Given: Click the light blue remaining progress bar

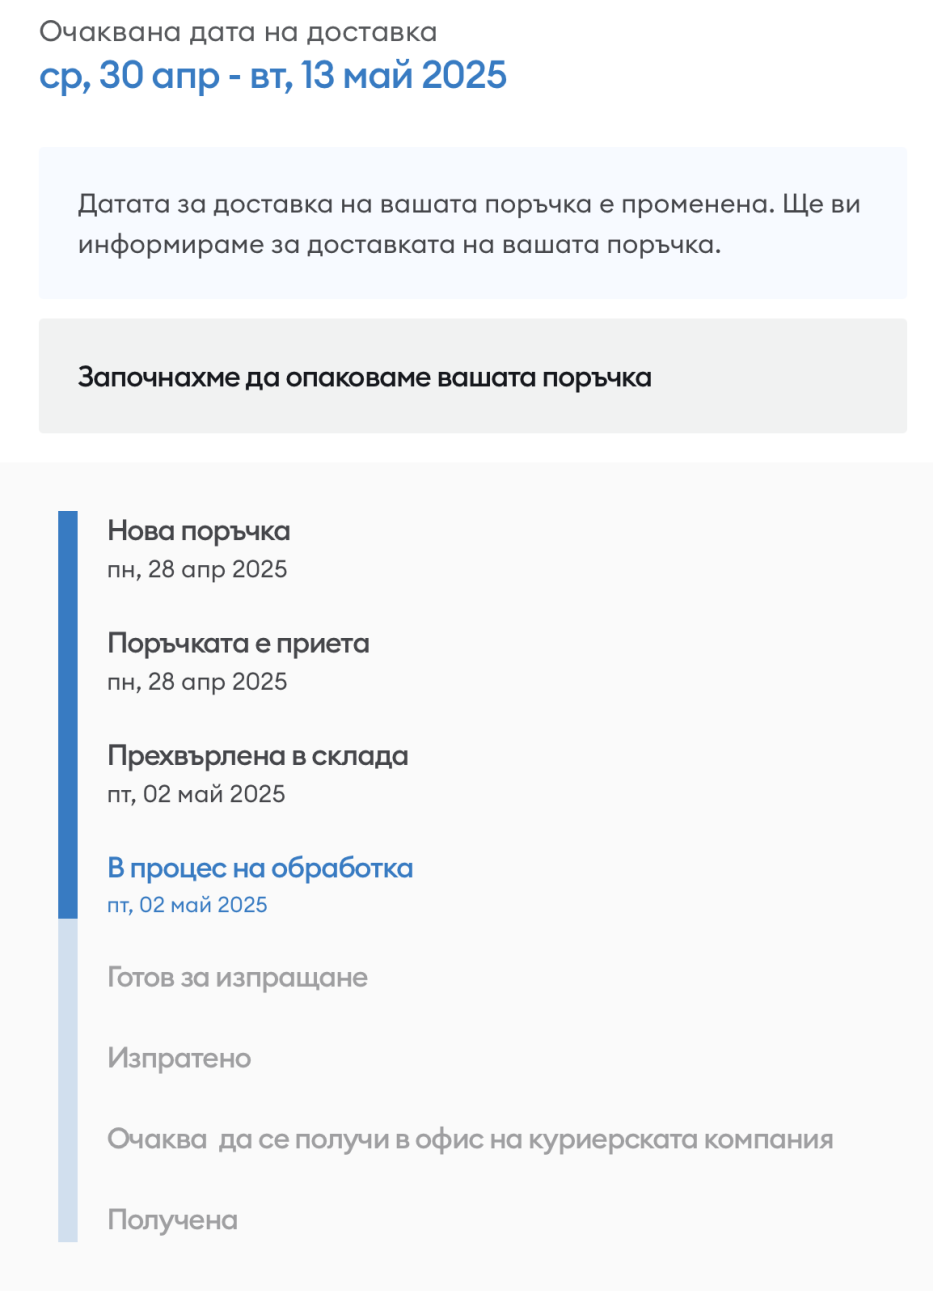Looking at the screenshot, I should (67, 1080).
